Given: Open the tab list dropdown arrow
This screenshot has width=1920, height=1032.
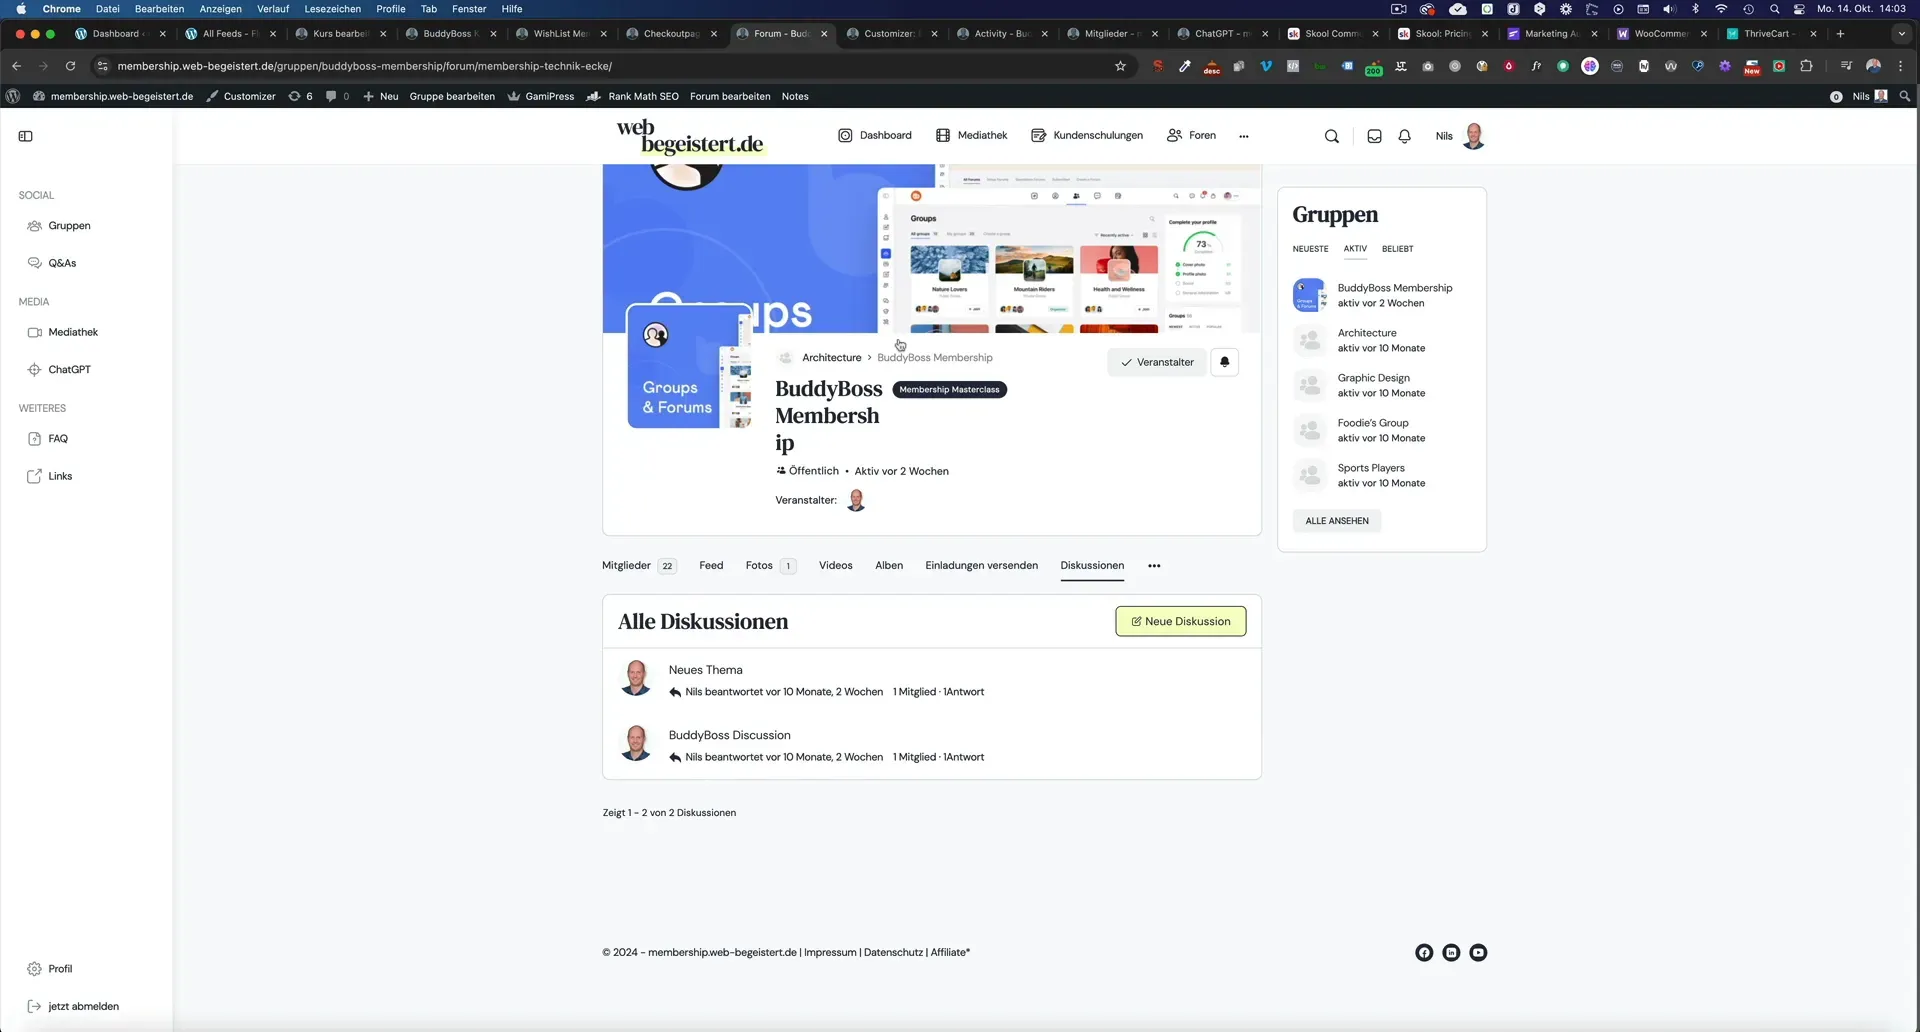Looking at the screenshot, I should [x=1901, y=33].
